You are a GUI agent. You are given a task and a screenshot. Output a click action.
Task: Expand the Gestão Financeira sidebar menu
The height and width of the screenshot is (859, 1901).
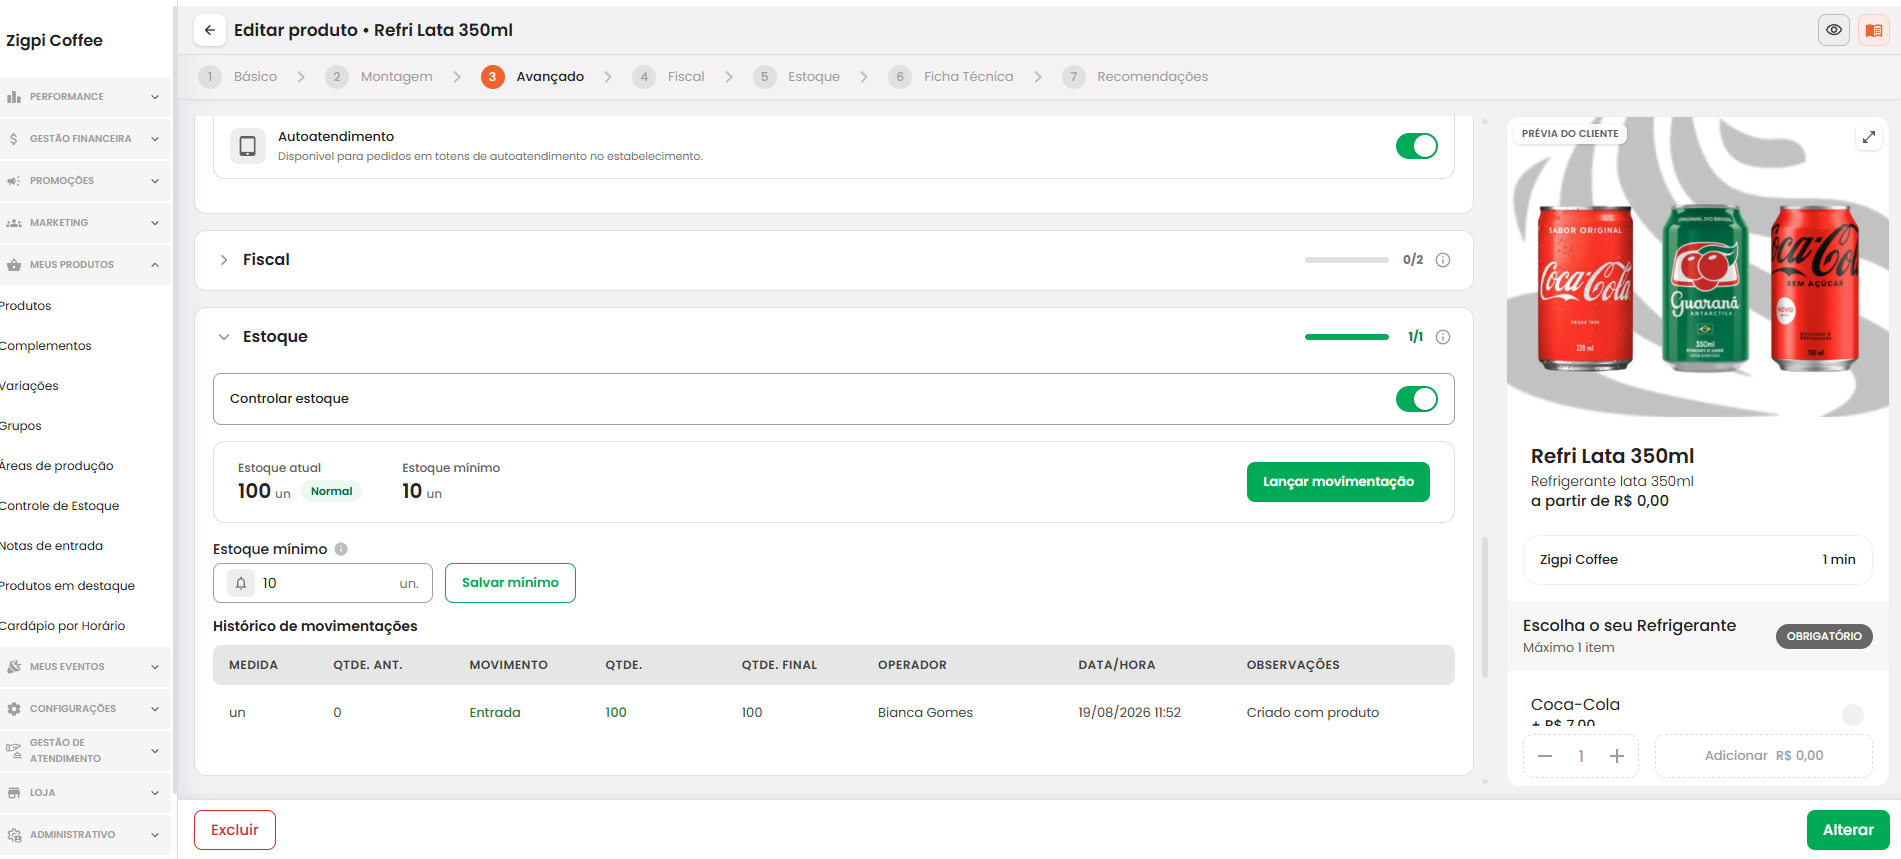pos(155,139)
